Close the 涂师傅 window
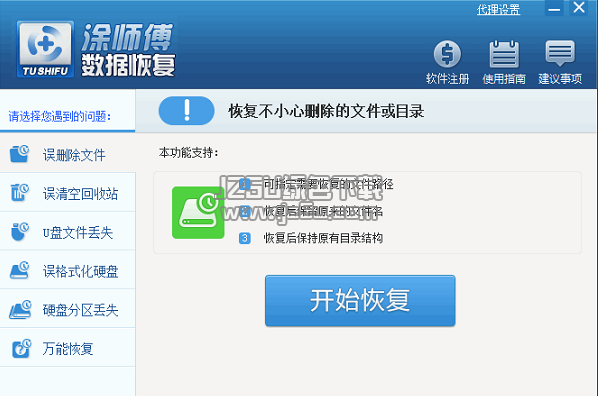 579,8
